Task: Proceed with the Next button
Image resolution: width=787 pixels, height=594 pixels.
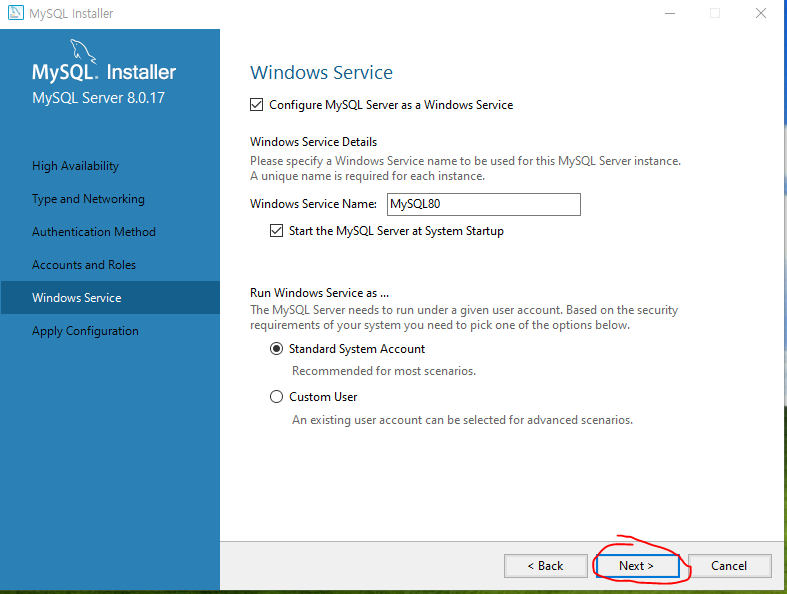Action: 637,566
